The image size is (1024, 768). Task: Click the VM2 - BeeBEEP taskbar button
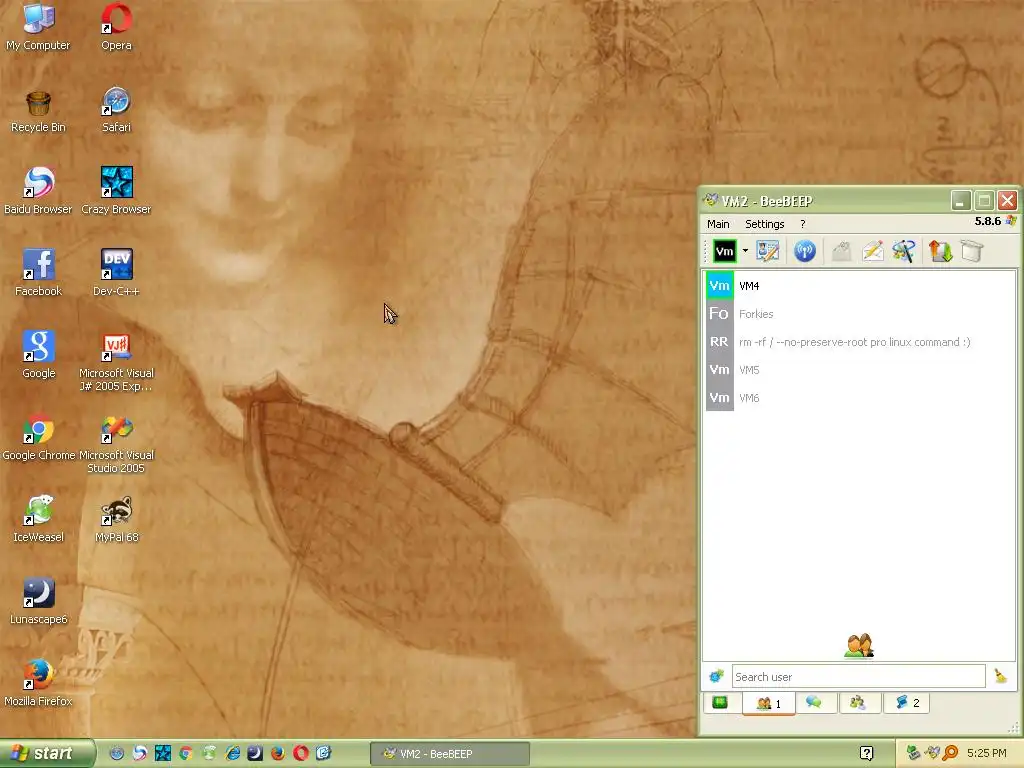tap(450, 754)
